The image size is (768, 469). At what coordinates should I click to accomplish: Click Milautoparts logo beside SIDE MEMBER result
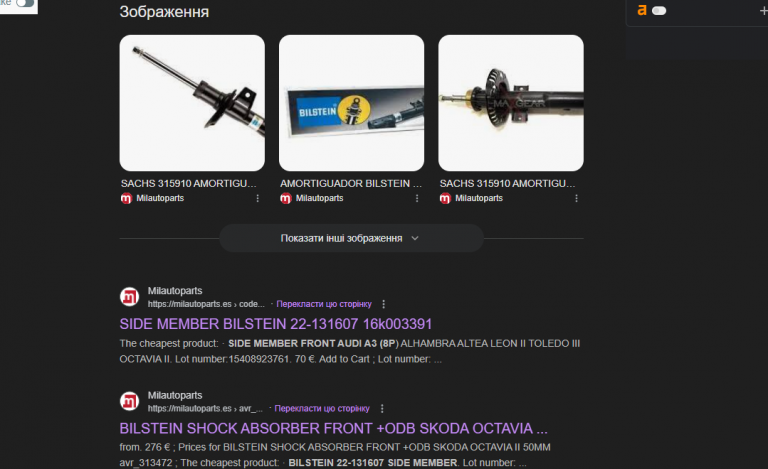coord(130,297)
